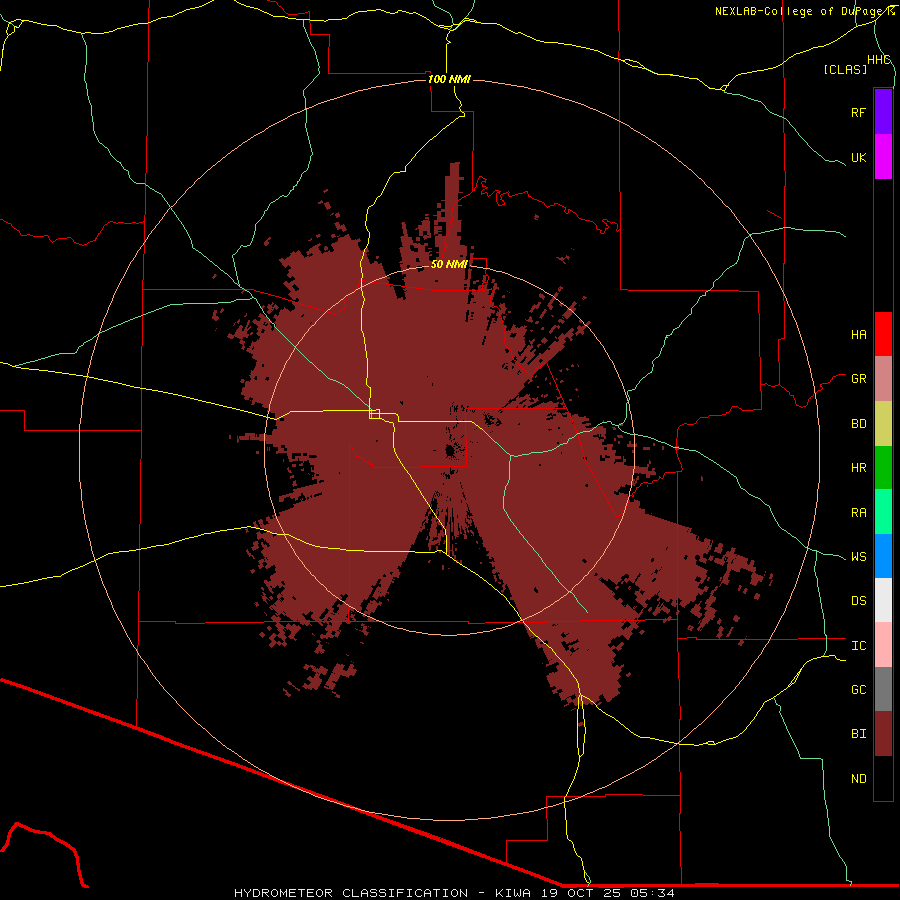Click the 'DS' legend label
900x900 pixels.
coord(859,601)
